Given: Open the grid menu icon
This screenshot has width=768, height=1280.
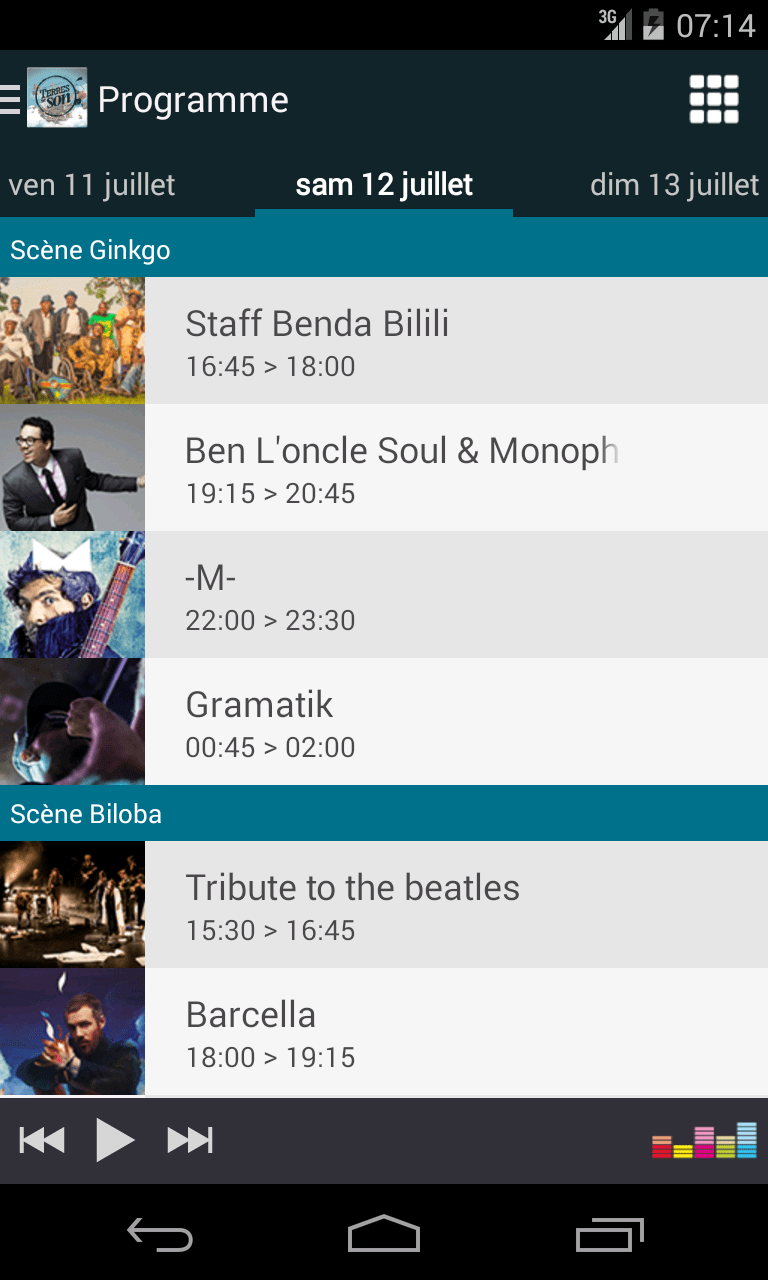Looking at the screenshot, I should (x=714, y=100).
